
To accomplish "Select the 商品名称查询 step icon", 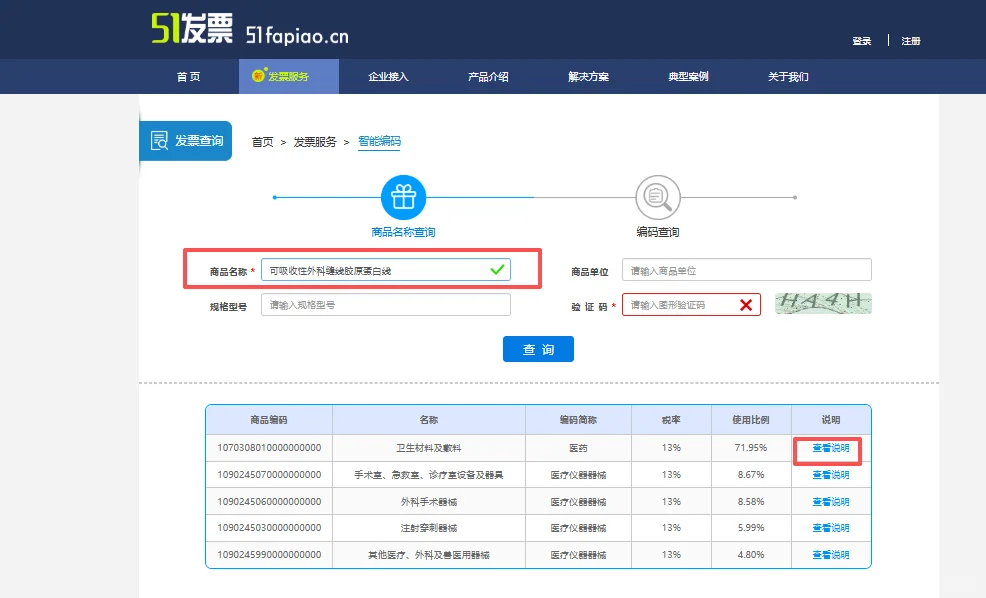I will point(404,197).
